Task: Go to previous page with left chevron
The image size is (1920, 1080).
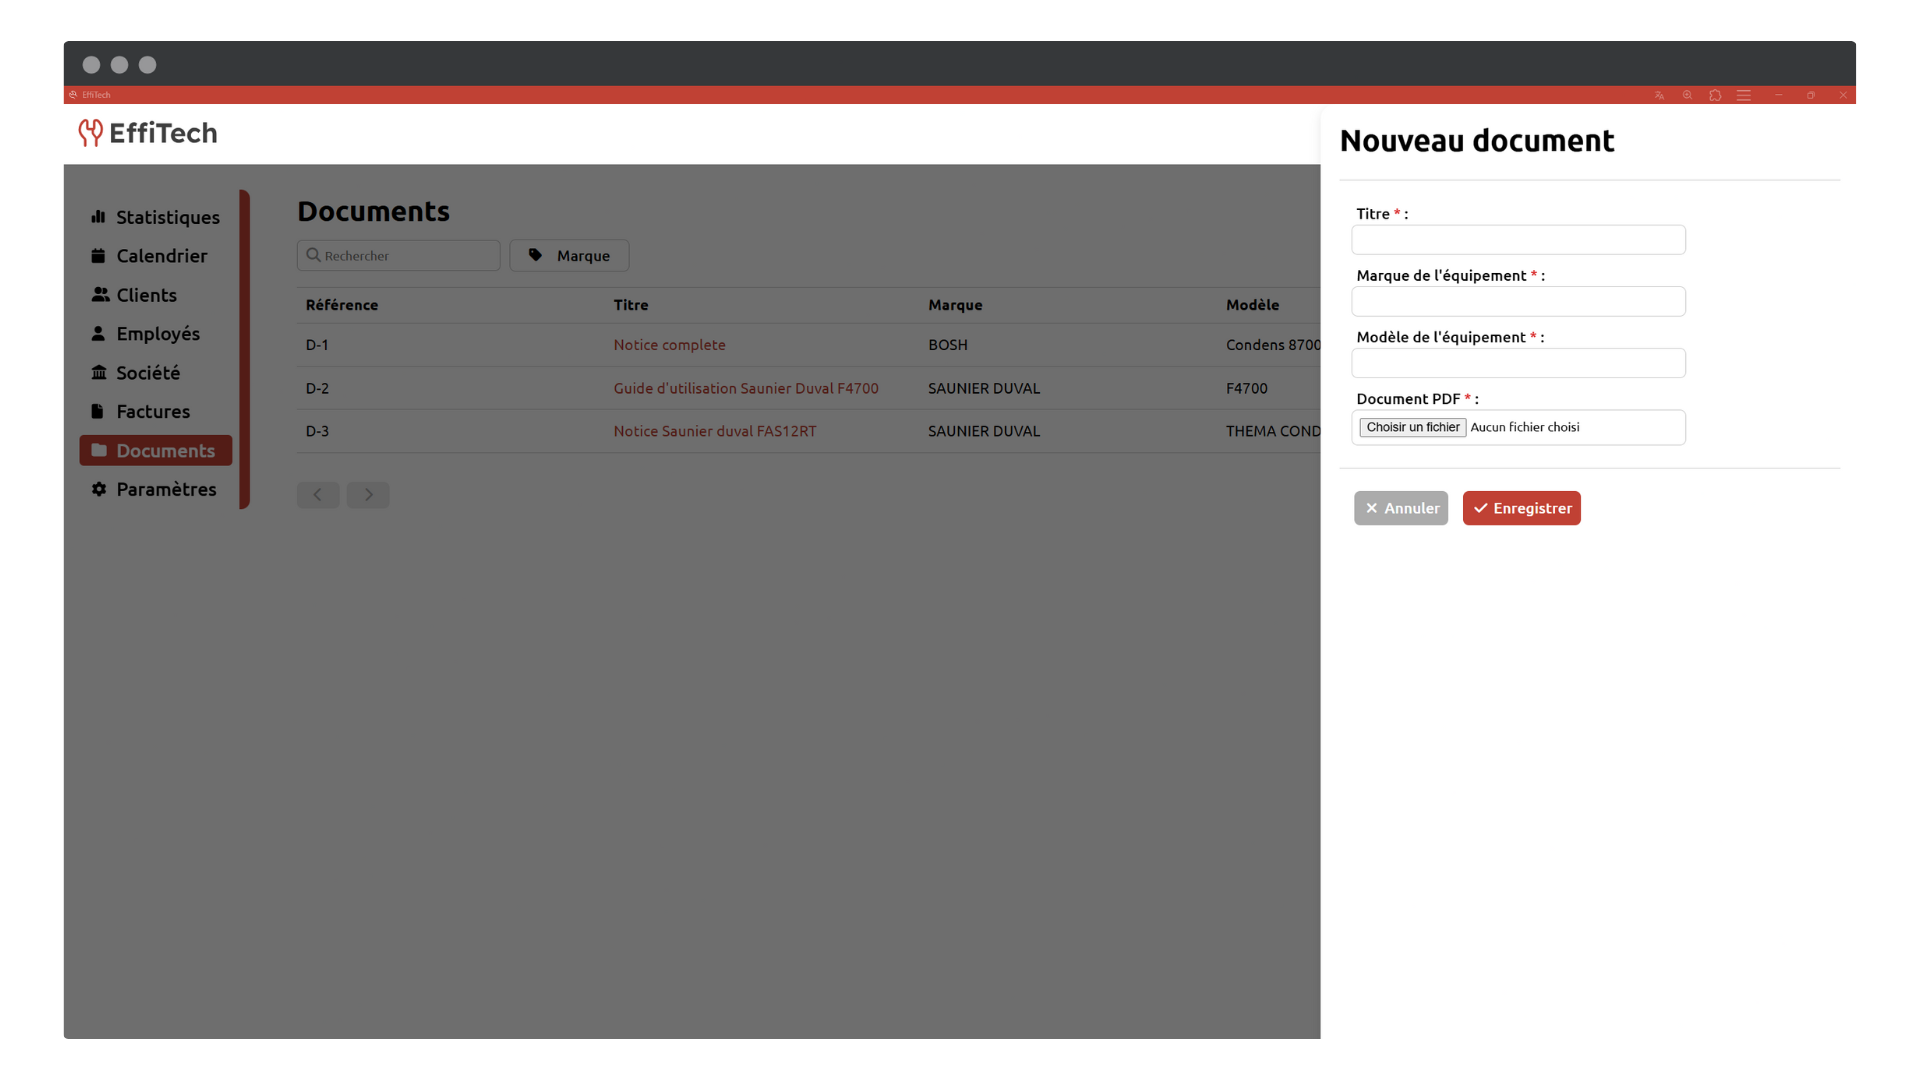Action: point(318,495)
